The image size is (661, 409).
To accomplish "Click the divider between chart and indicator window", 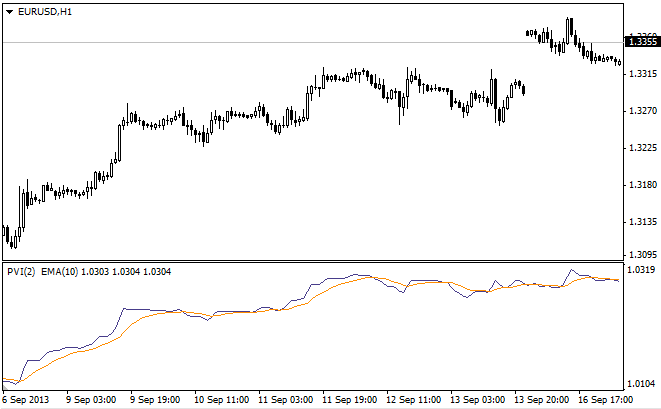I will tap(310, 262).
